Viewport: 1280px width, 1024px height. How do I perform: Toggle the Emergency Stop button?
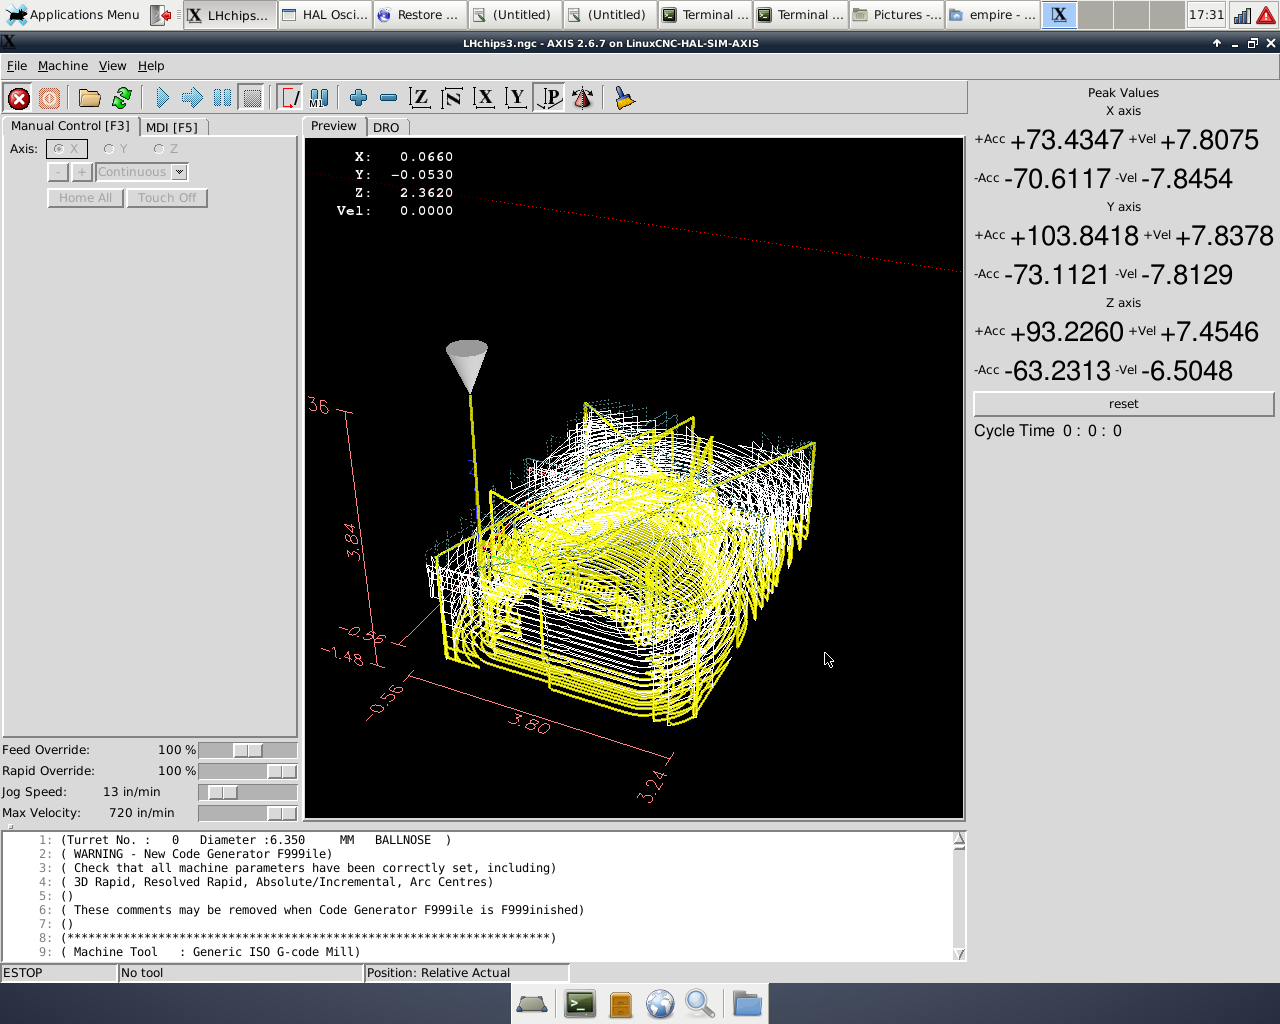pos(18,98)
